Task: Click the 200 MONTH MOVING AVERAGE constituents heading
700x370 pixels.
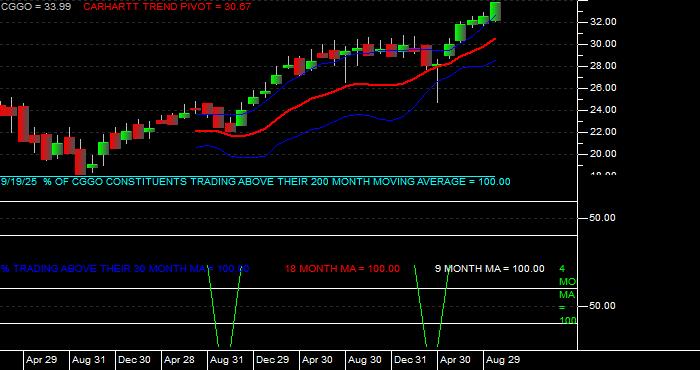Action: [255, 182]
